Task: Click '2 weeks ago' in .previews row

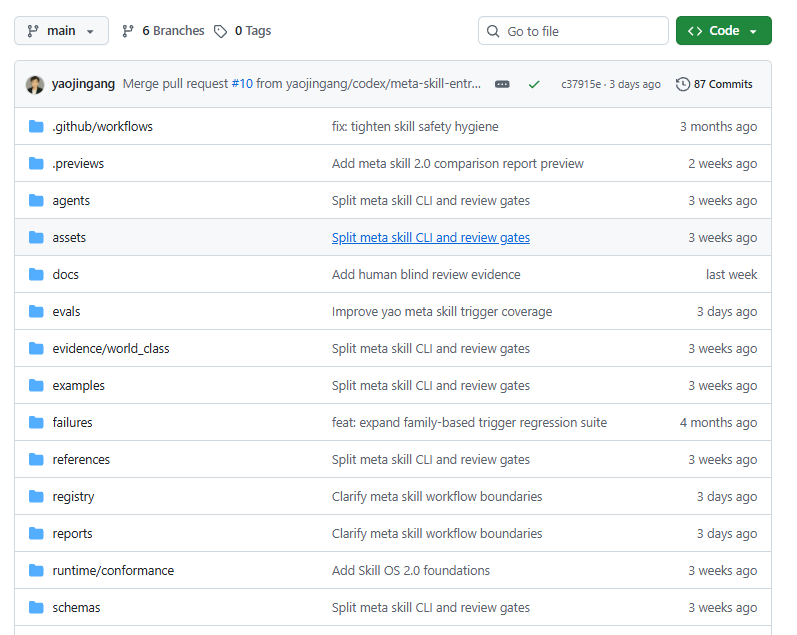Action: pos(723,164)
